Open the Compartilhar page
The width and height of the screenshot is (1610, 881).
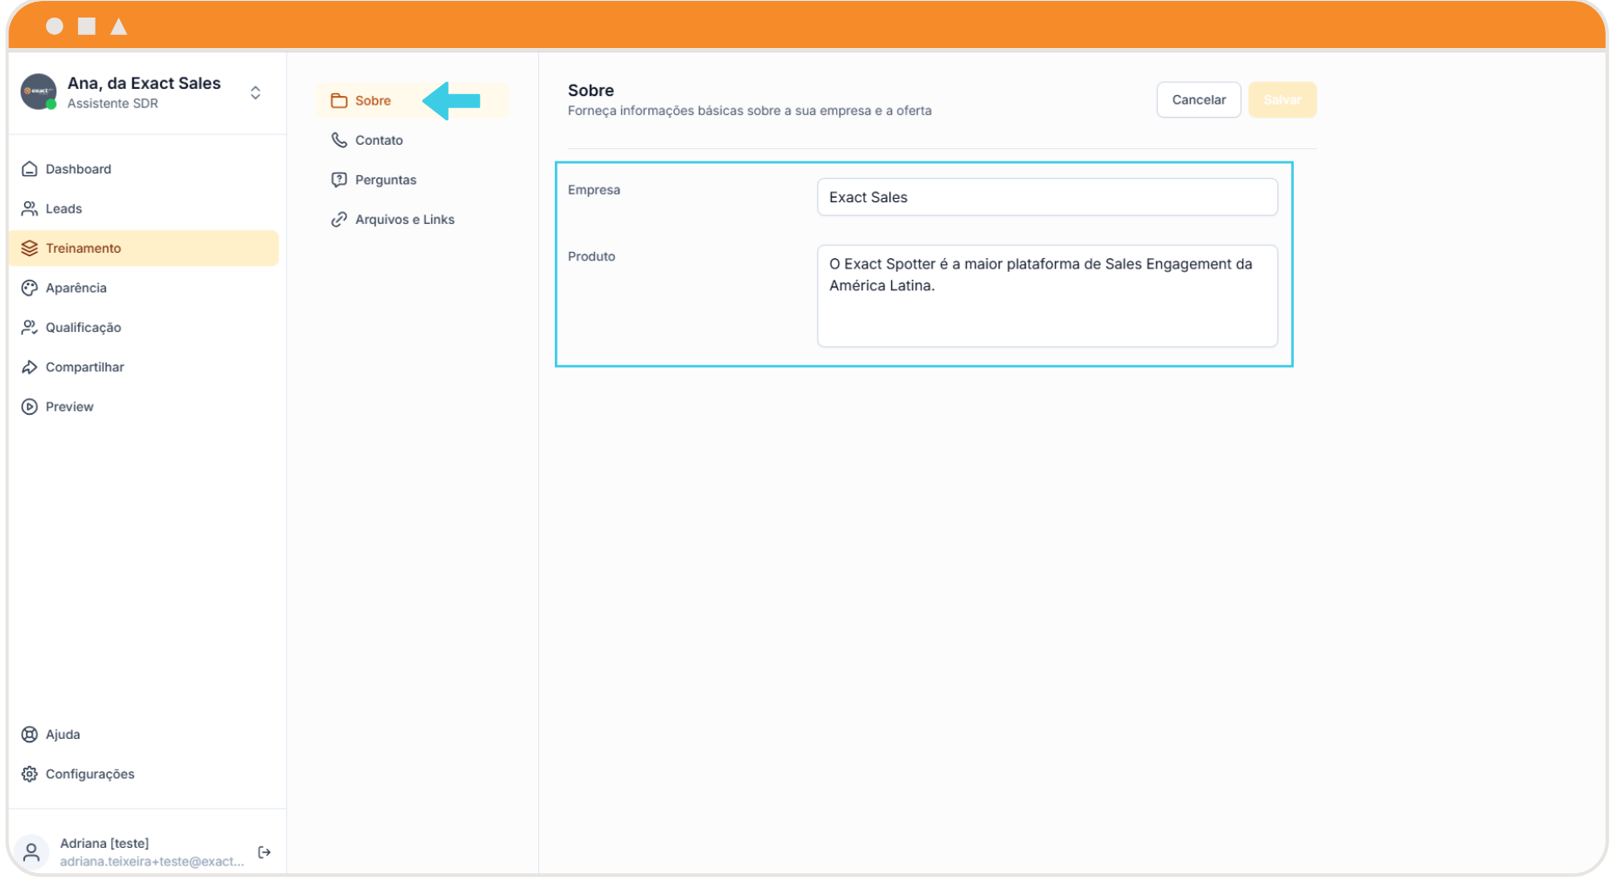144,367
